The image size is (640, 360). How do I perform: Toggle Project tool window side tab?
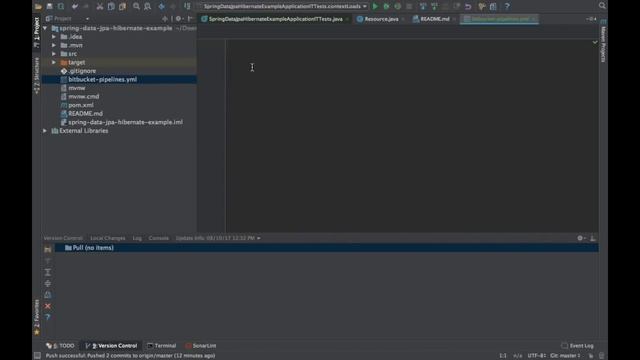pos(37,32)
